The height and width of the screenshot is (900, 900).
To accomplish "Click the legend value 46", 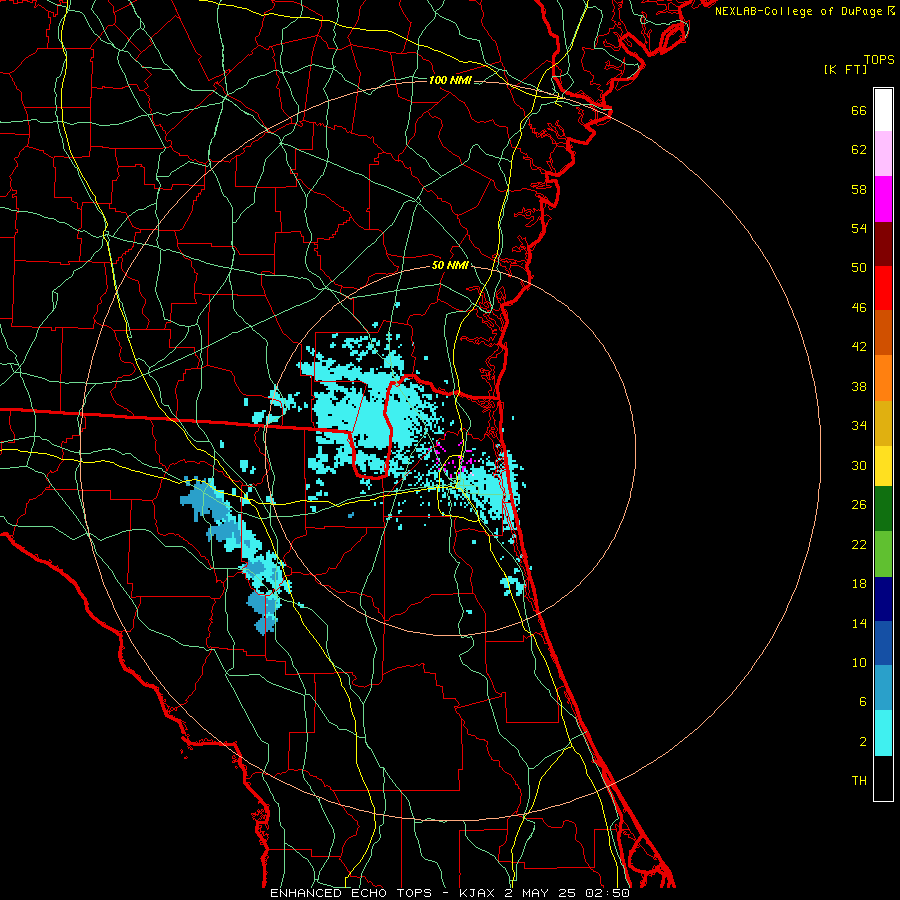I will (x=859, y=308).
